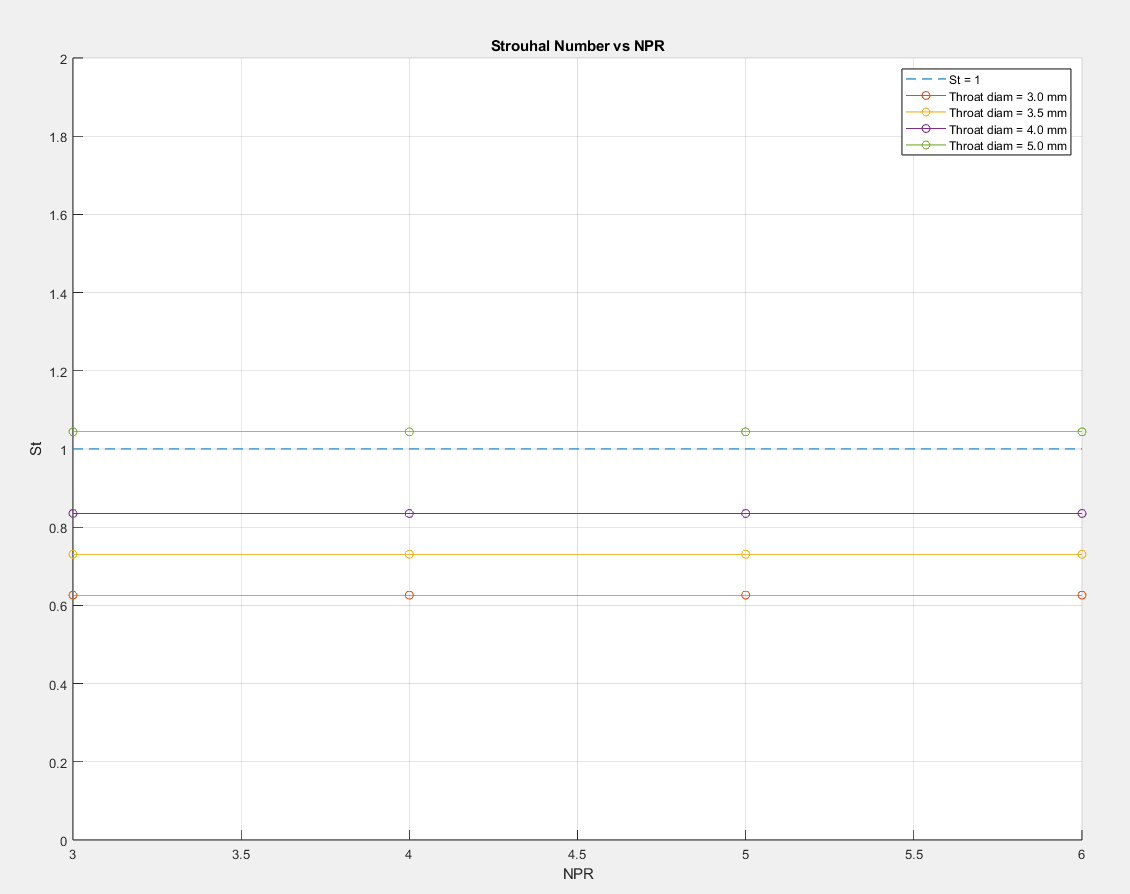This screenshot has height=894, width=1130.
Task: Click y-axis tick label '1.6'
Action: tap(59, 216)
